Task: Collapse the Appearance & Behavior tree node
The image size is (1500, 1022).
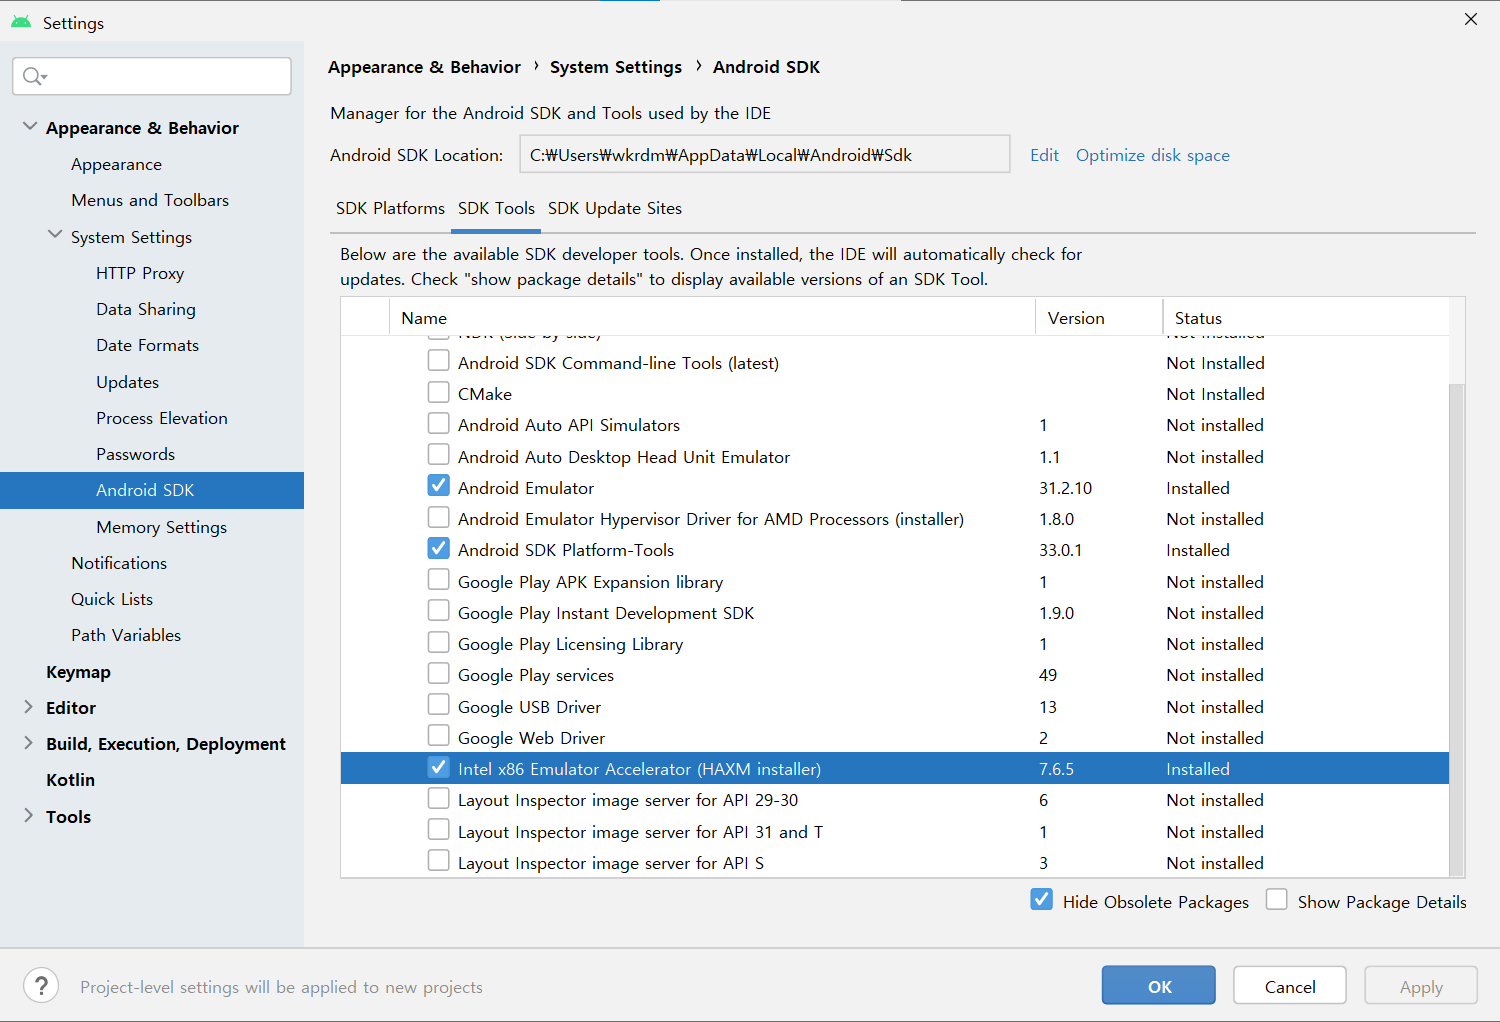Action: pos(30,127)
